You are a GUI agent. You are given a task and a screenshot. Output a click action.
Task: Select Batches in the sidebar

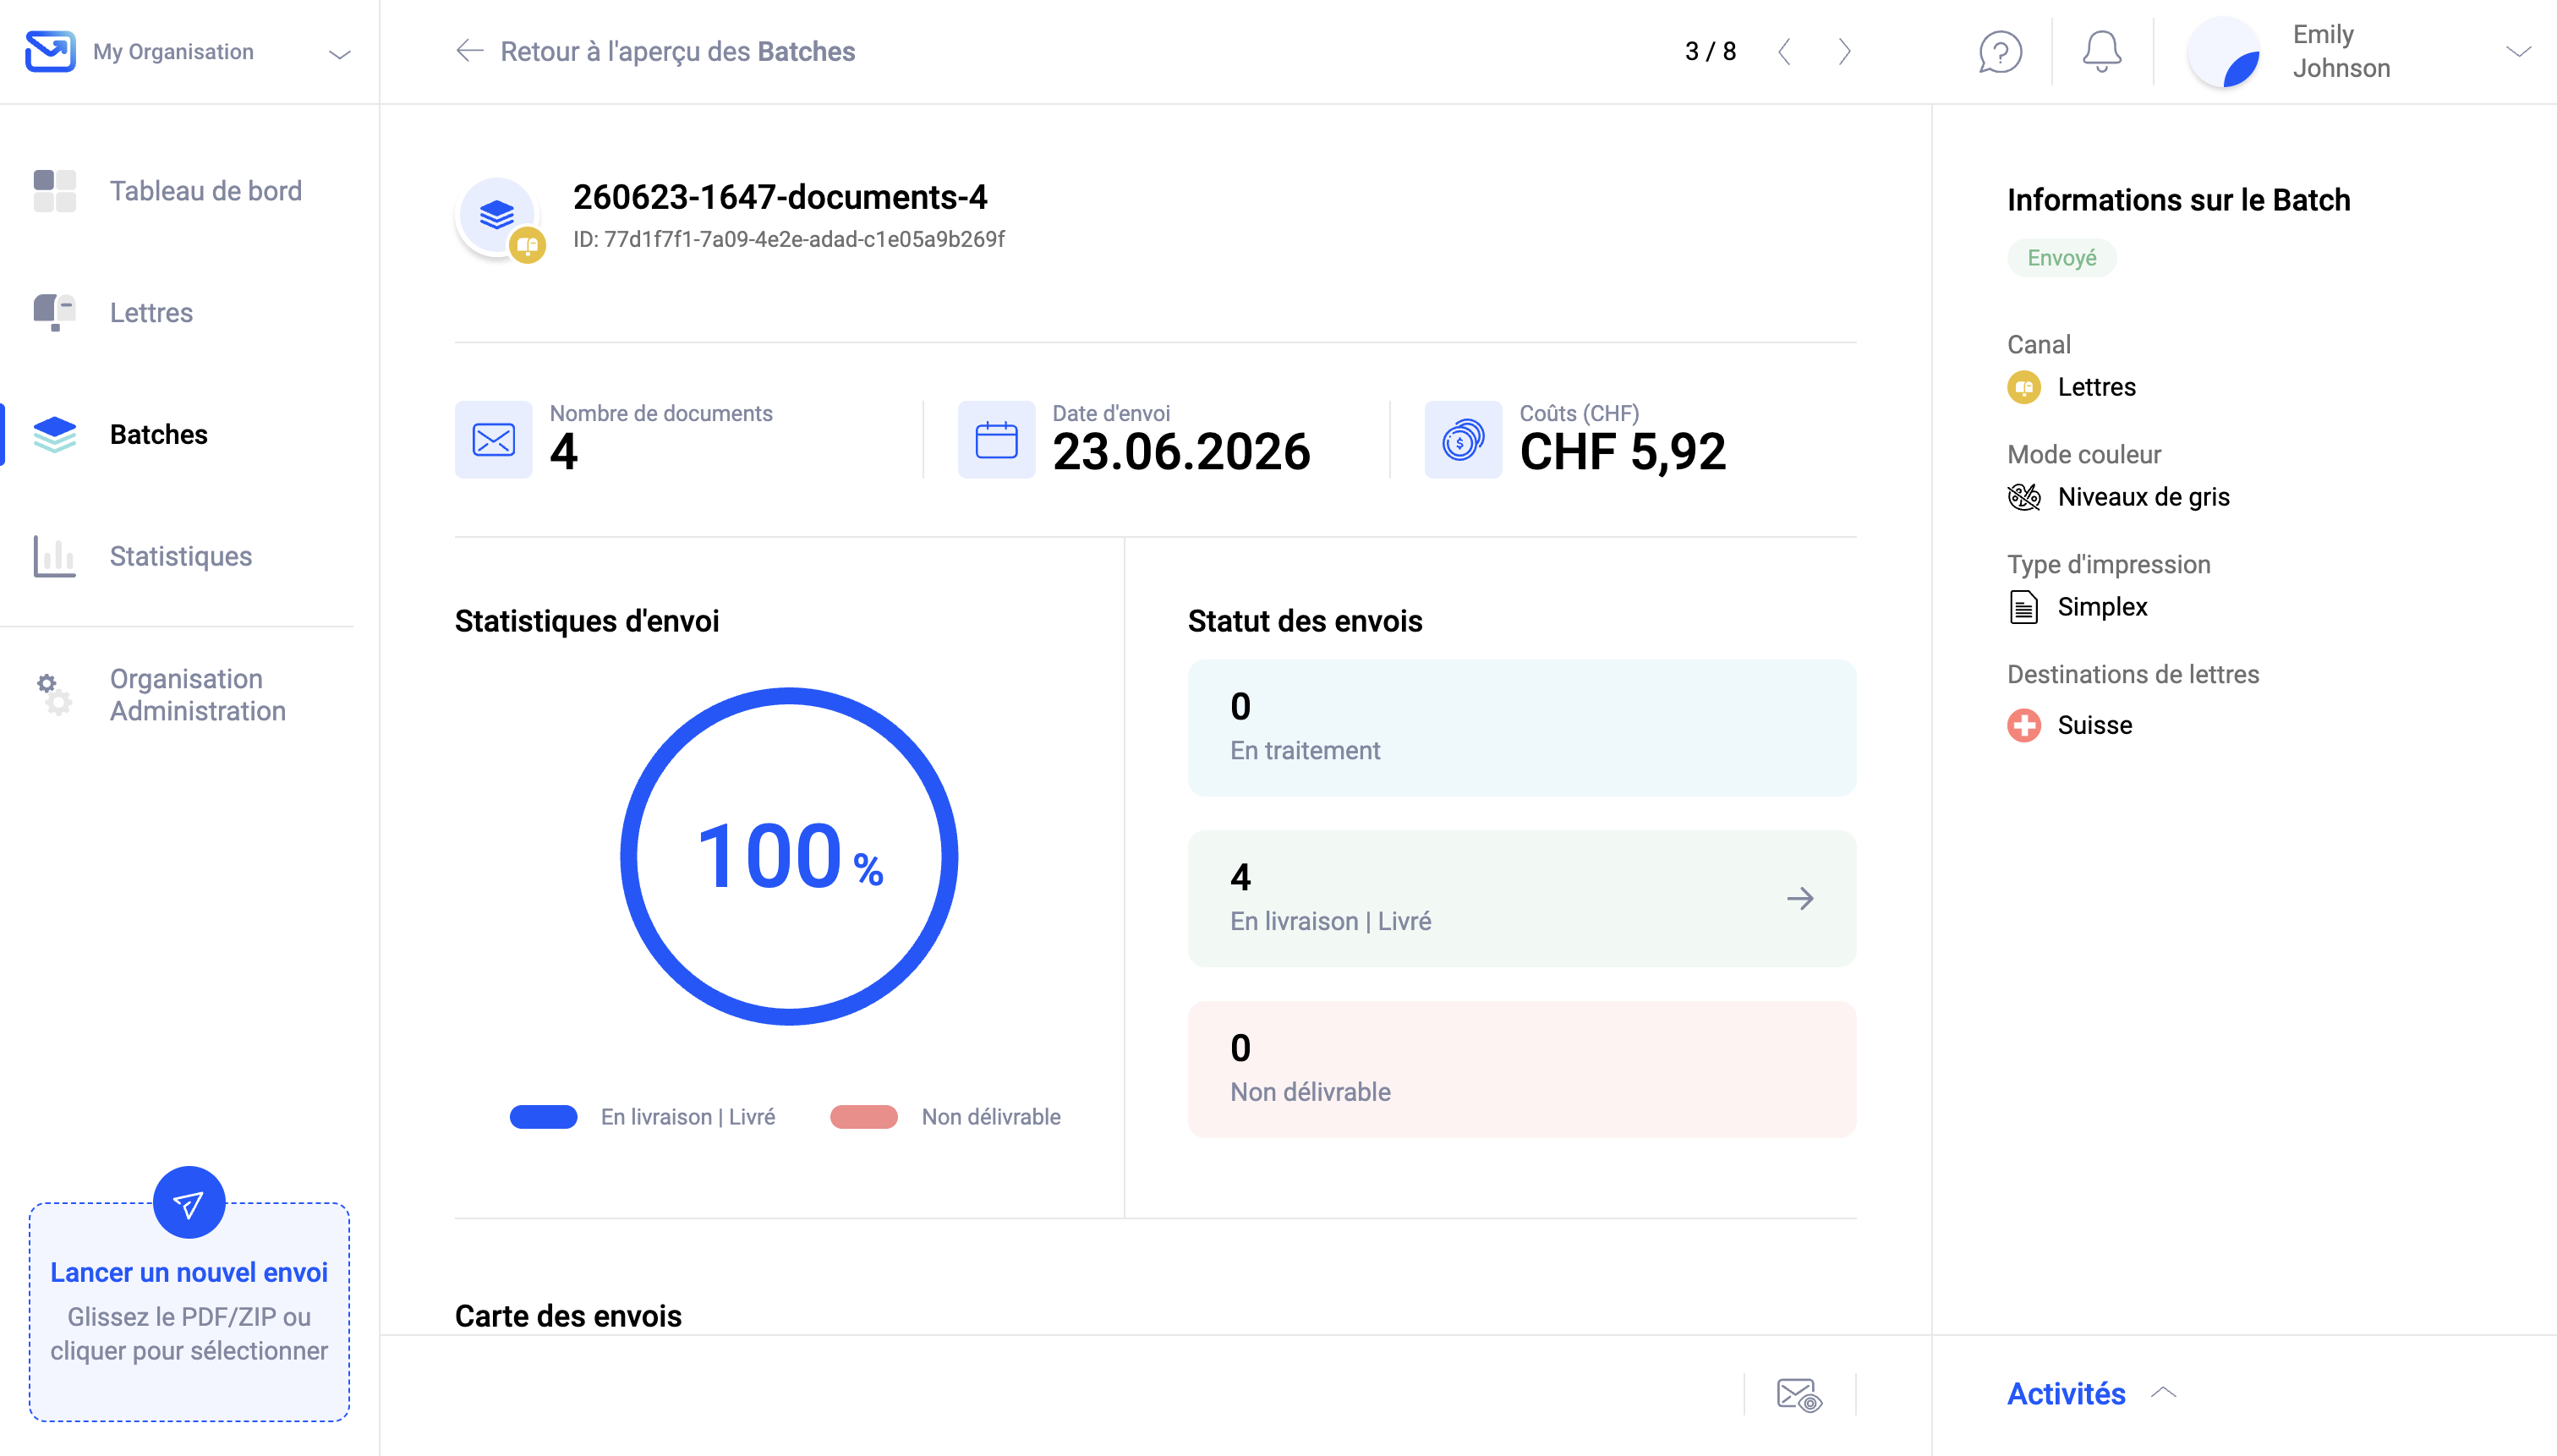(x=120, y=435)
